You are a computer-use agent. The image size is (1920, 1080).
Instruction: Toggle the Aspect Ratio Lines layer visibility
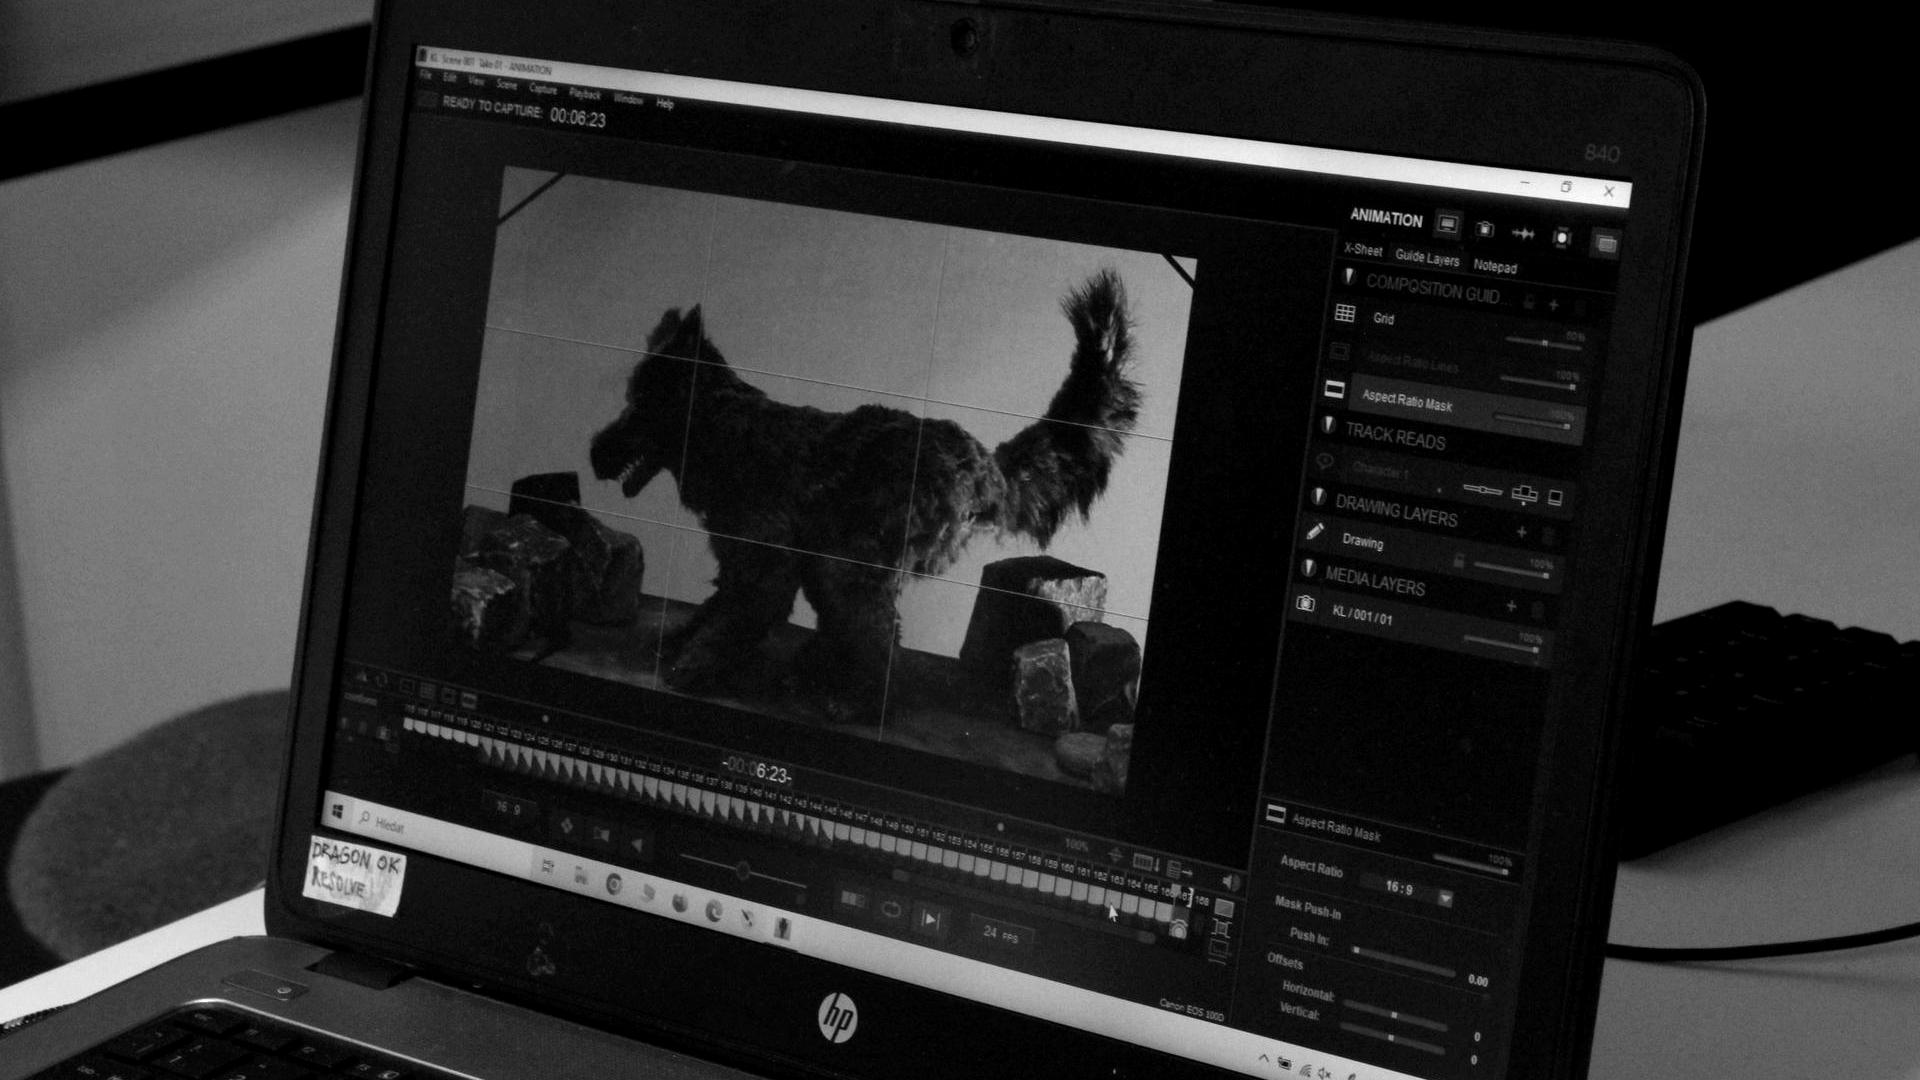pos(1339,352)
